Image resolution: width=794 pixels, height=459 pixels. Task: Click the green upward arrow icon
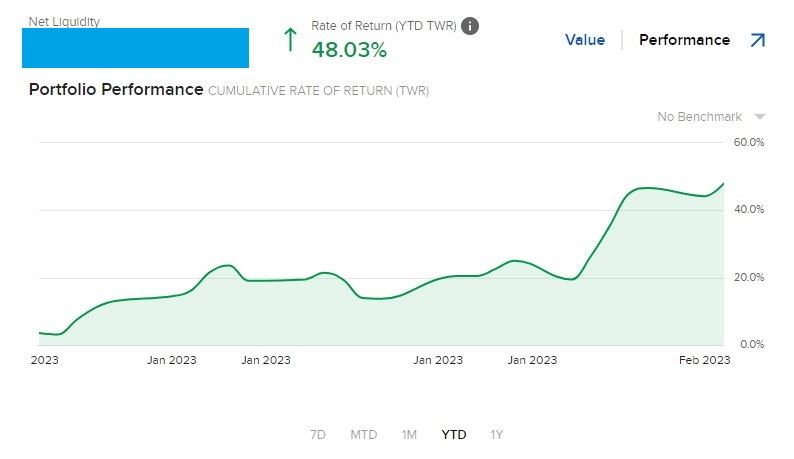point(290,40)
